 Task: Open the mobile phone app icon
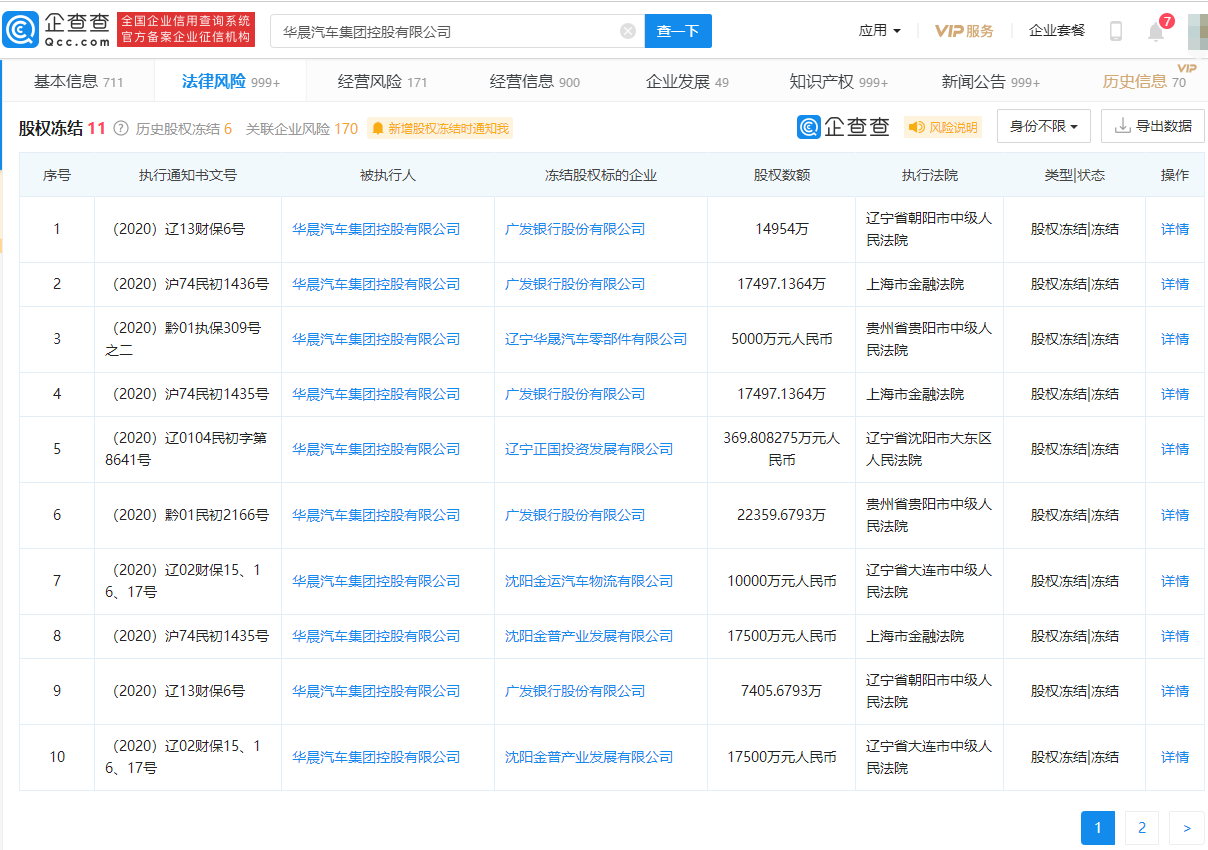[x=1116, y=31]
